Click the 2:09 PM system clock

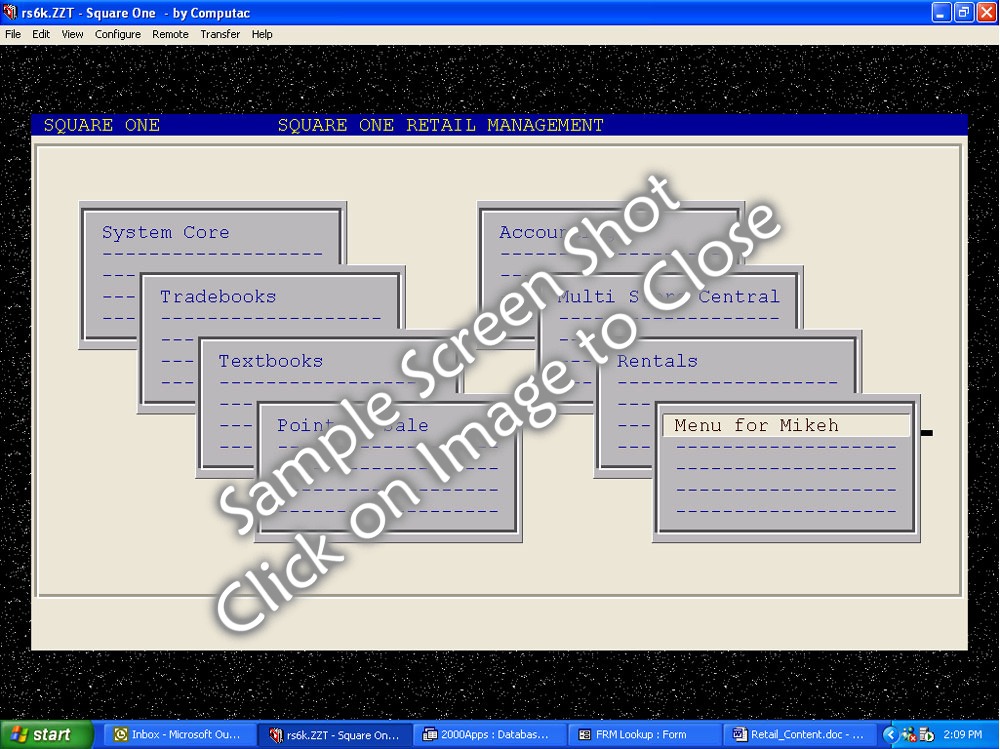[x=962, y=735]
